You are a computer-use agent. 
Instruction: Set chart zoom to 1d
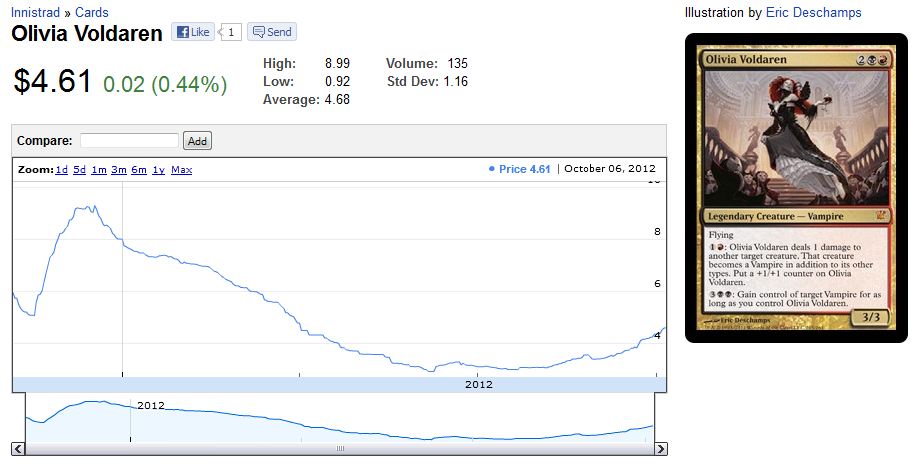coord(61,170)
